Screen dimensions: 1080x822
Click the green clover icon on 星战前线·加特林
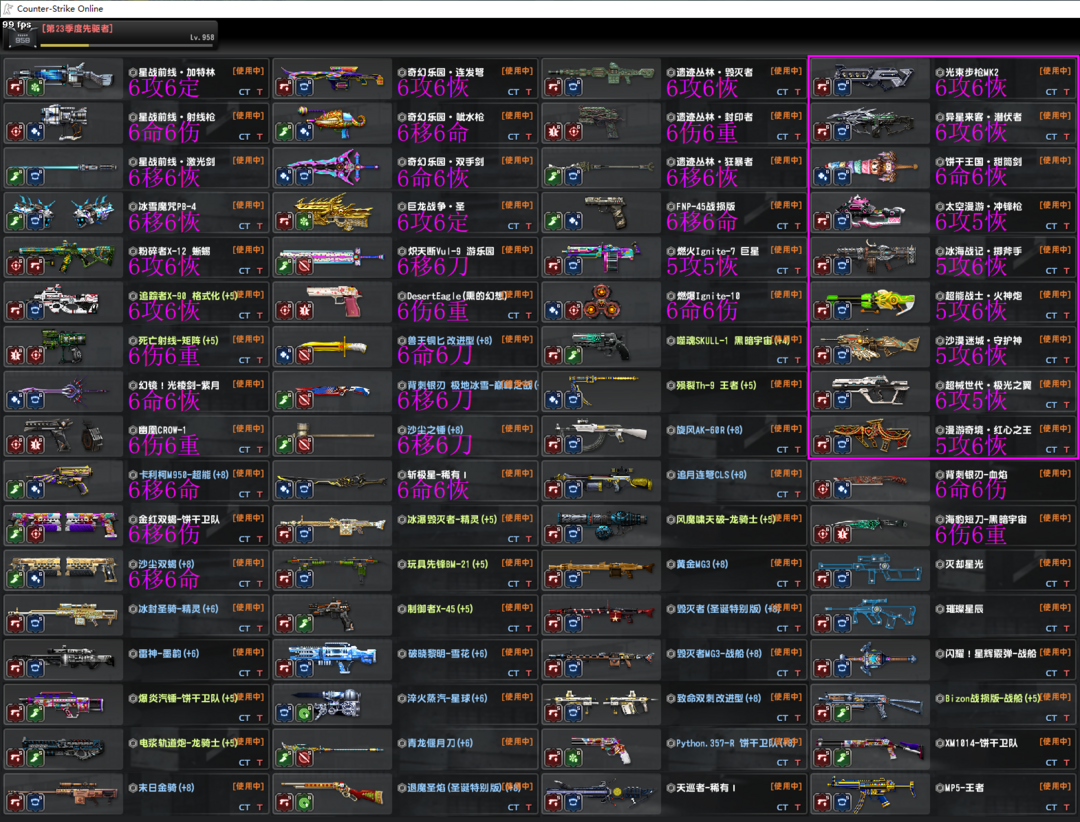tap(36, 88)
